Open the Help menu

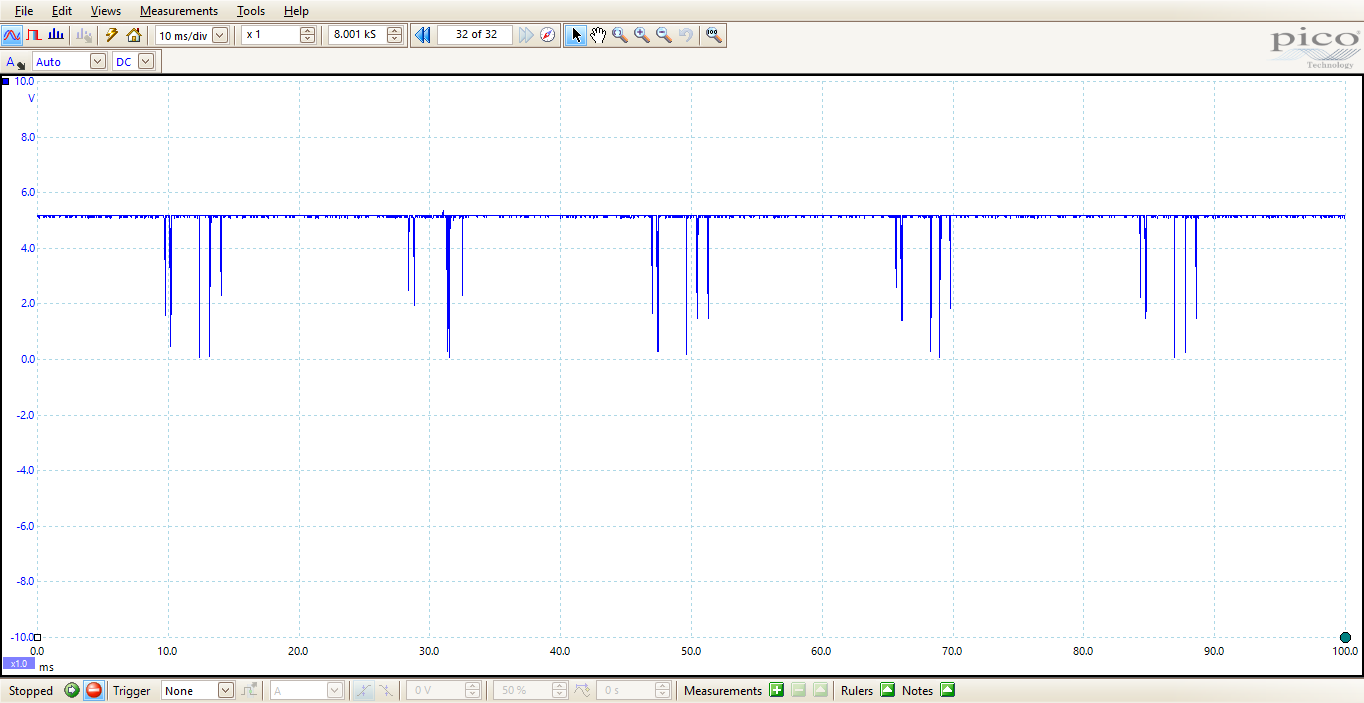coord(296,11)
